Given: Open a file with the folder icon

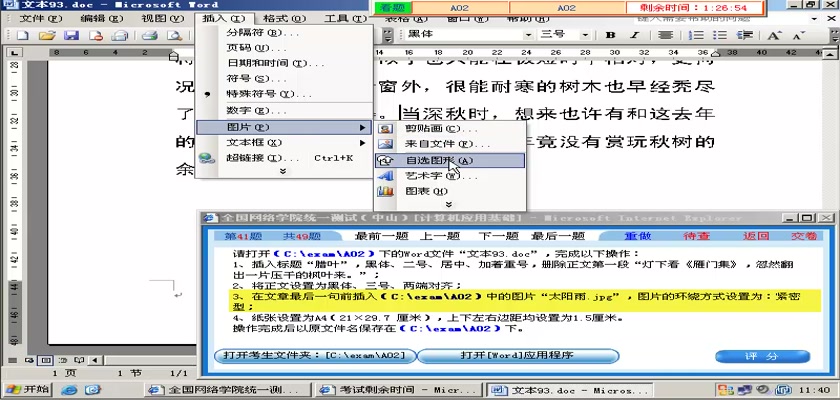Looking at the screenshot, I should 47,35.
